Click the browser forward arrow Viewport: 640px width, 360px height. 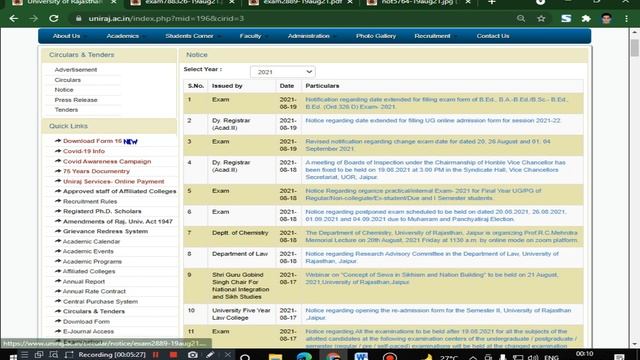(x=33, y=19)
